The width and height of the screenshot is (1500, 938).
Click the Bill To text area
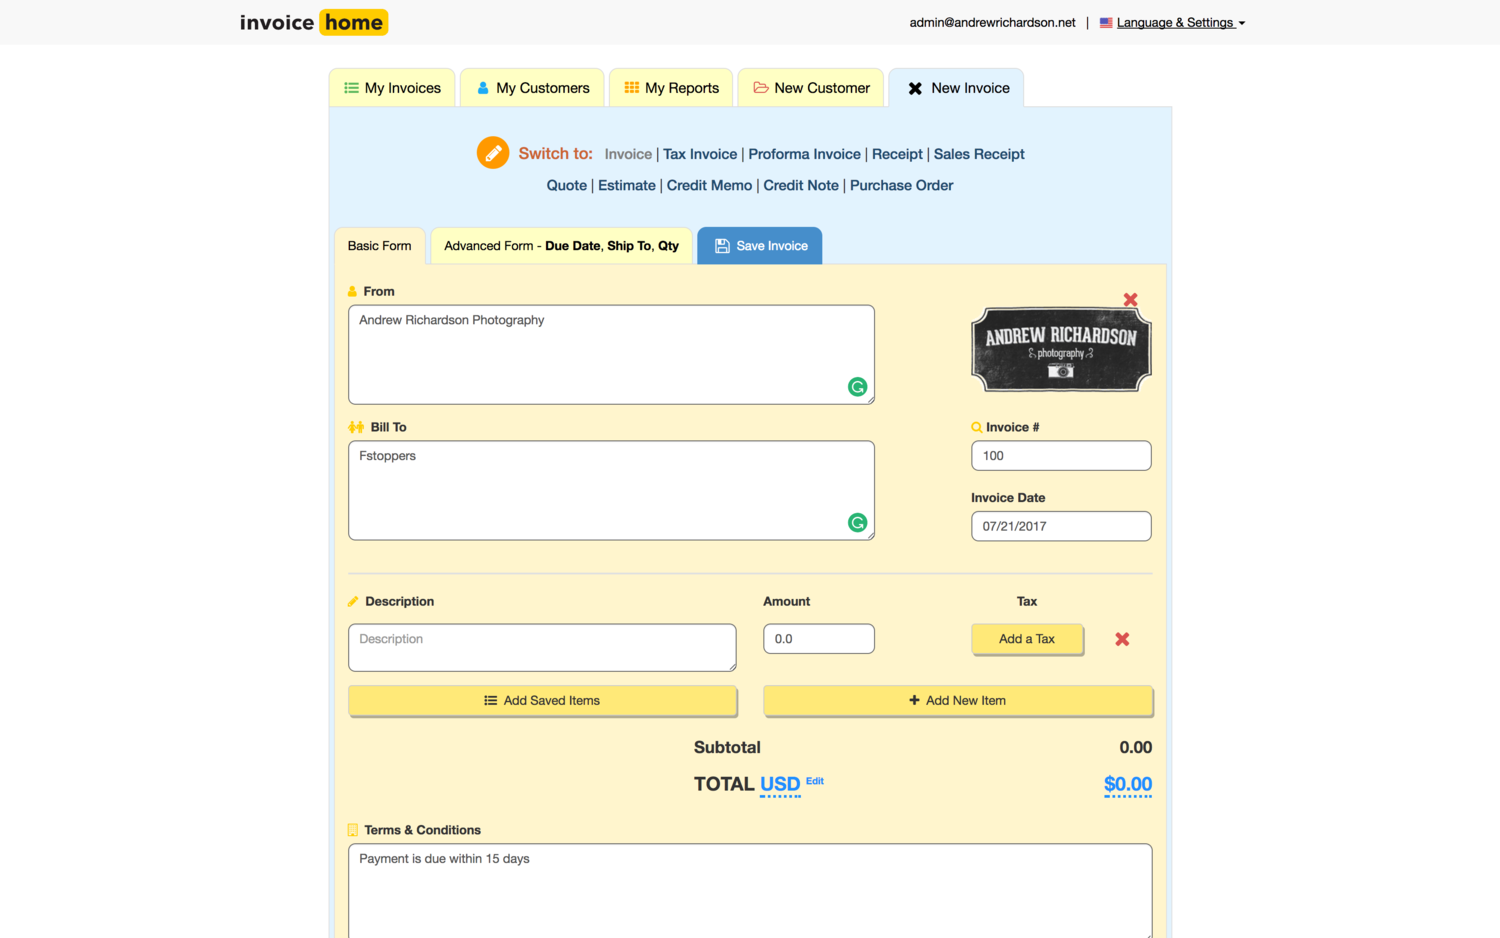[611, 491]
